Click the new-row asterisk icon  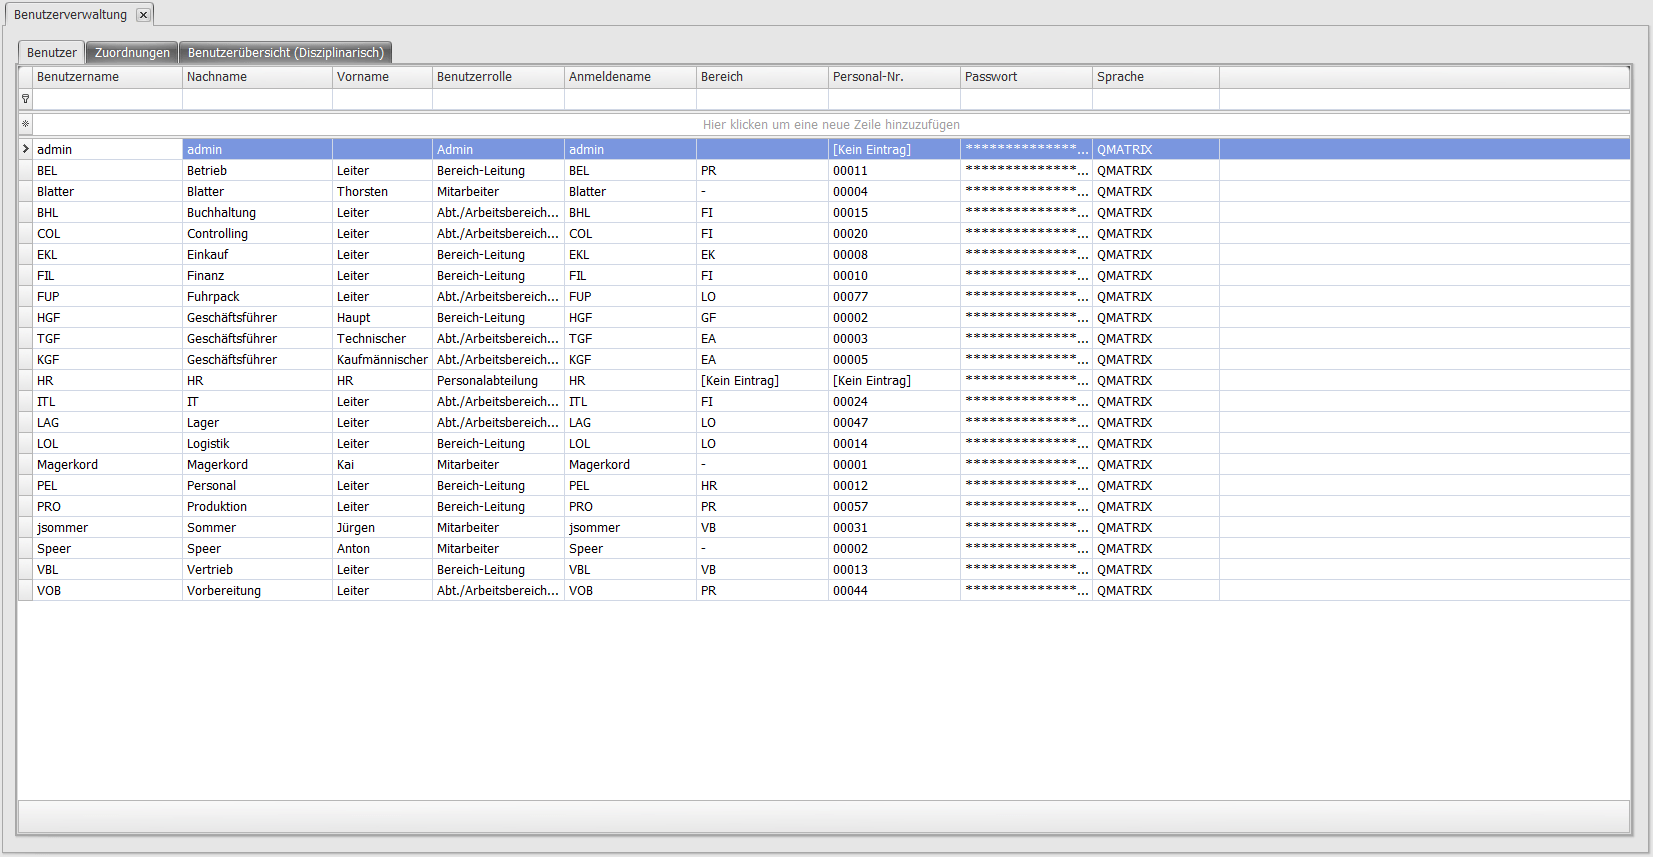pyautogui.click(x=25, y=124)
